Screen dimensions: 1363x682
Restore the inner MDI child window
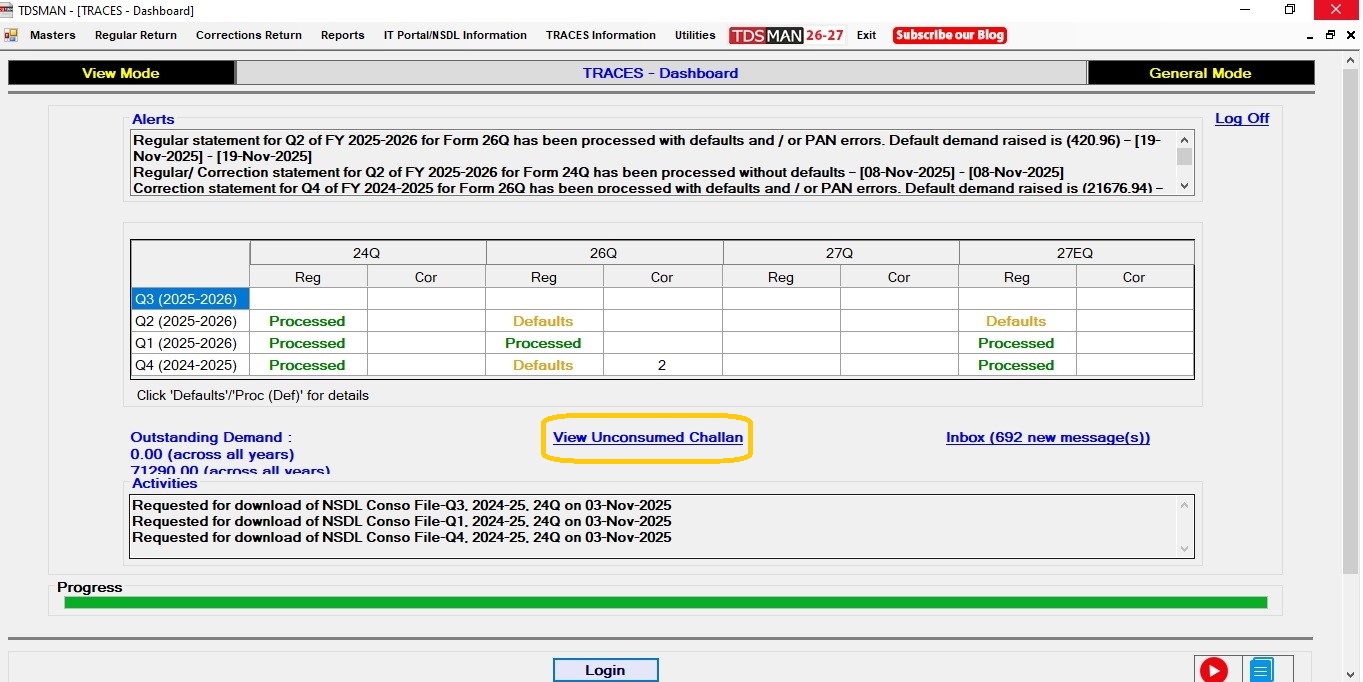[x=1330, y=35]
